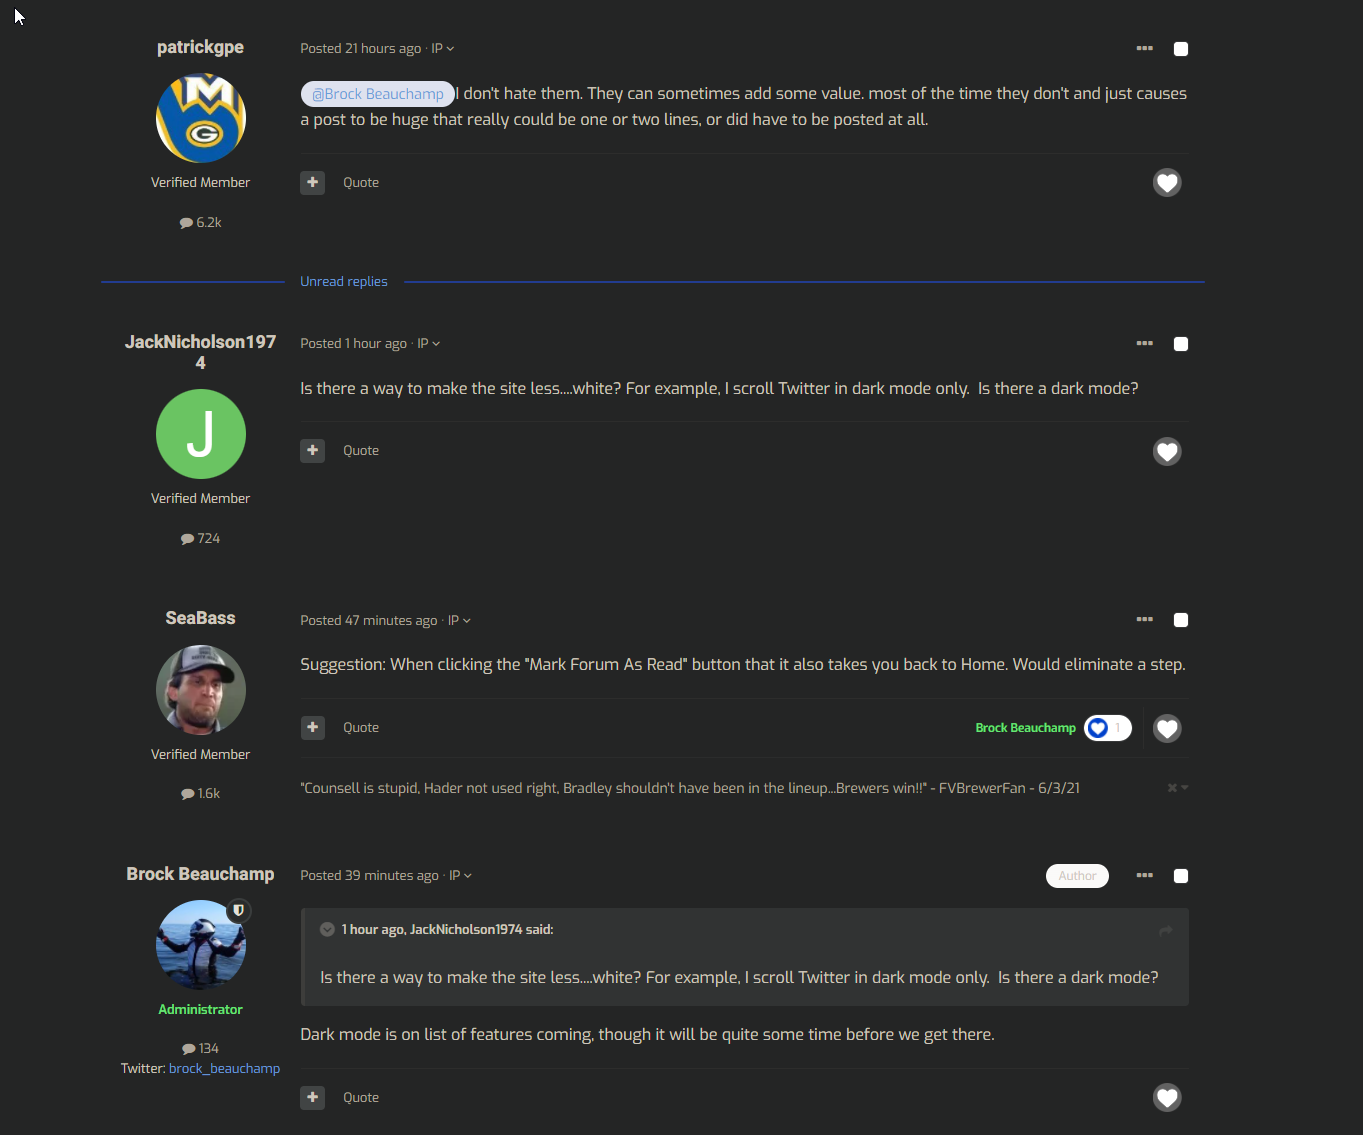
Task: Open the three-dots options menu on Brock Beauchamp's post
Action: (x=1145, y=876)
